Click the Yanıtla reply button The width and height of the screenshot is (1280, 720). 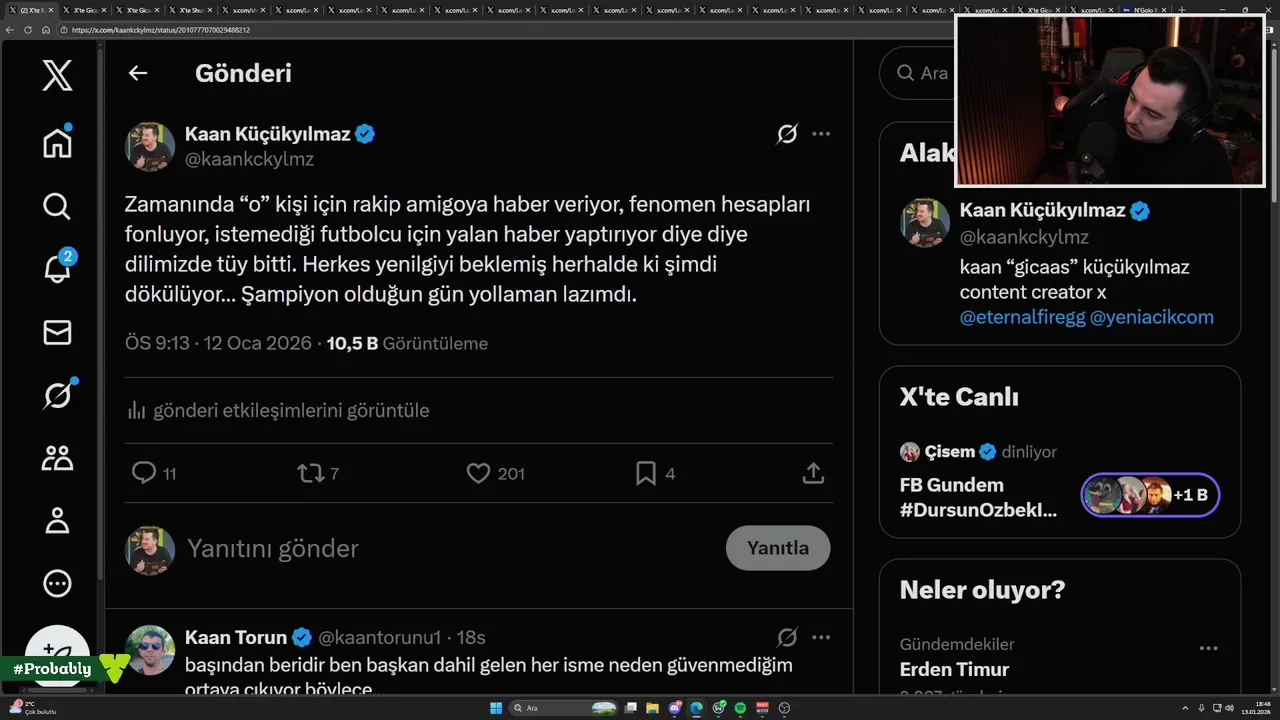tap(778, 548)
